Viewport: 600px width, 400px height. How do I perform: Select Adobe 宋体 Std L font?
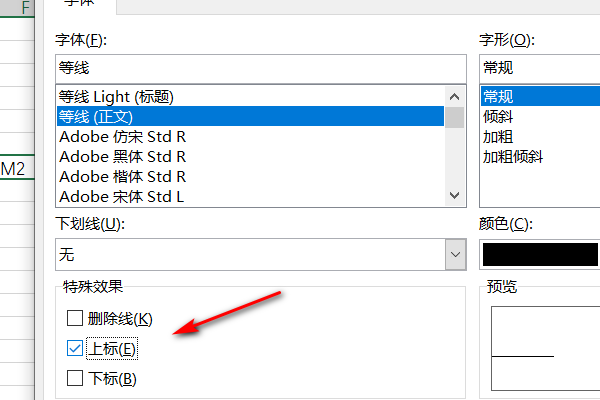coord(251,197)
